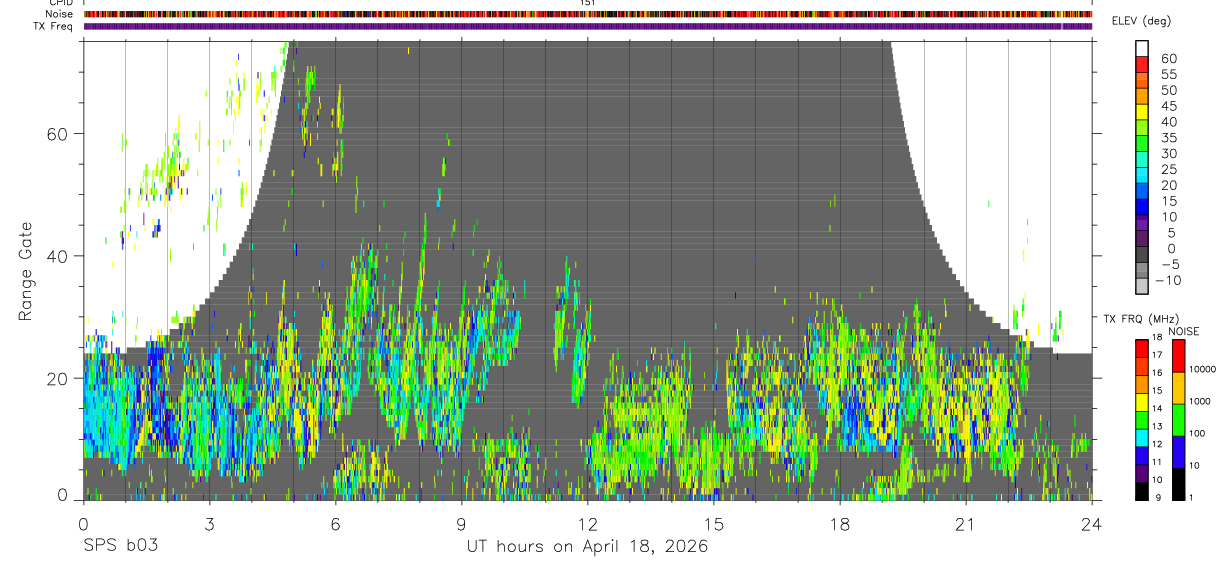Click the blue 10 noise level swatch

pyautogui.click(x=1178, y=452)
